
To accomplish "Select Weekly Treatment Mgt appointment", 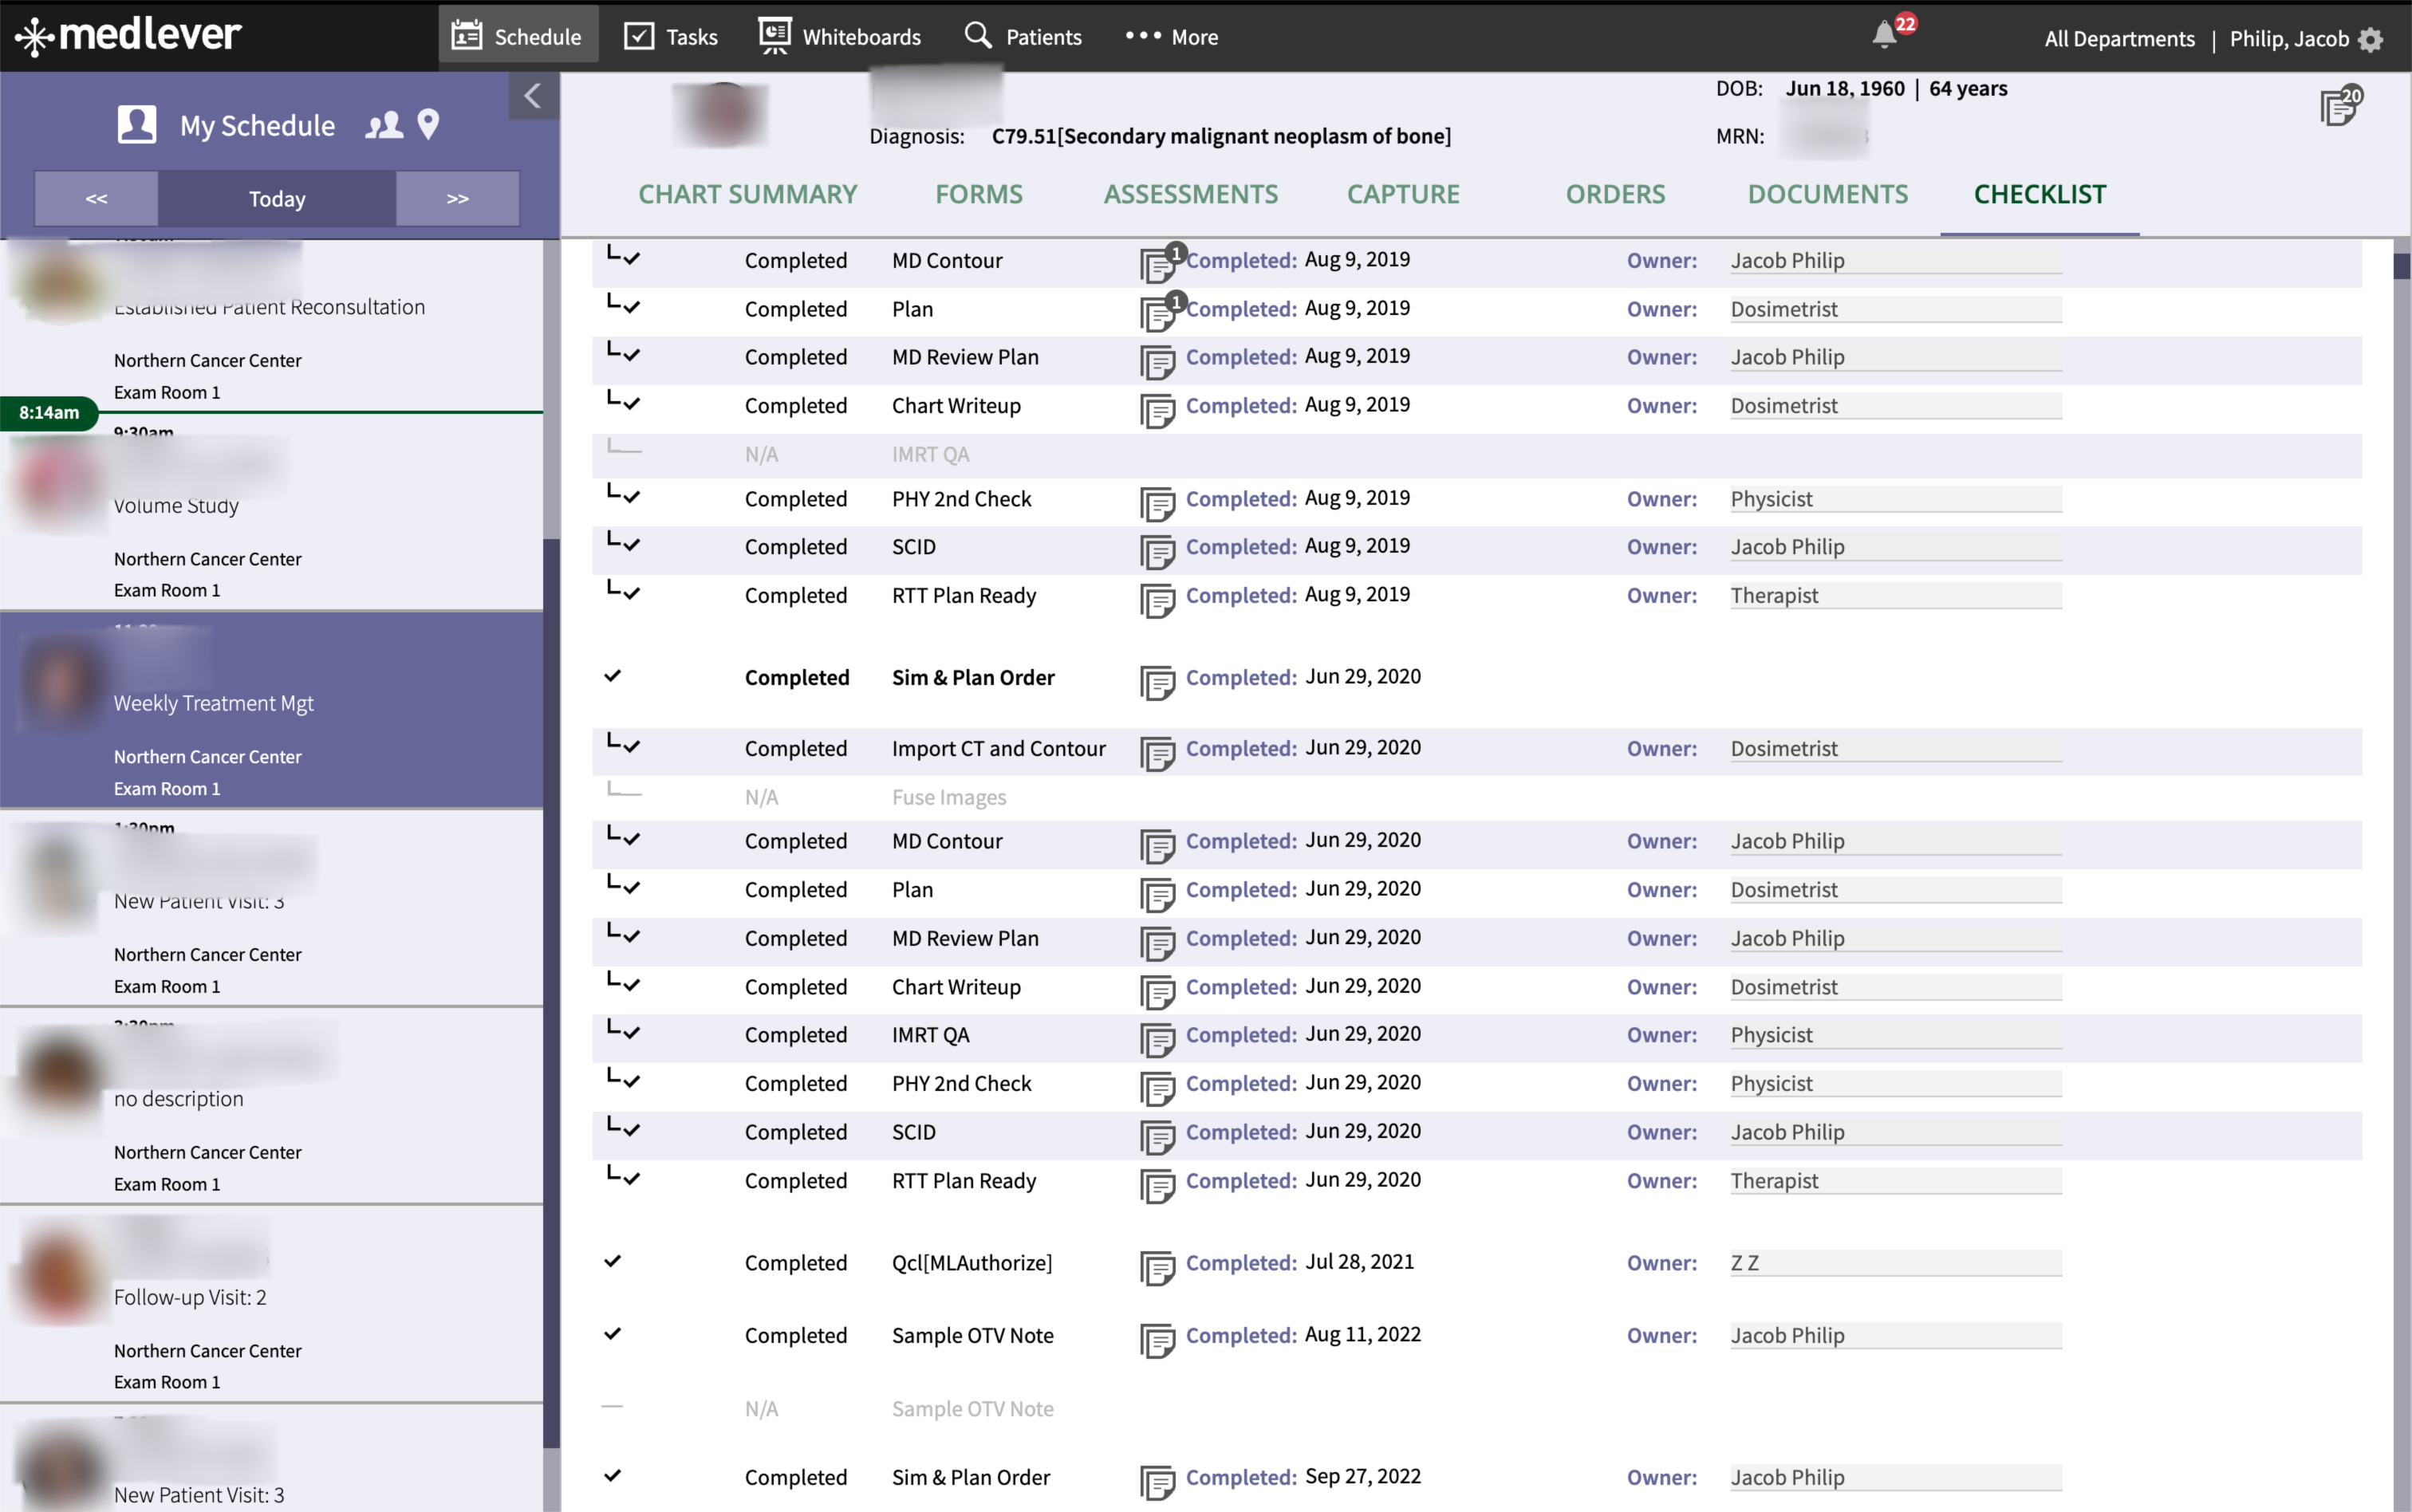I will (x=272, y=710).
